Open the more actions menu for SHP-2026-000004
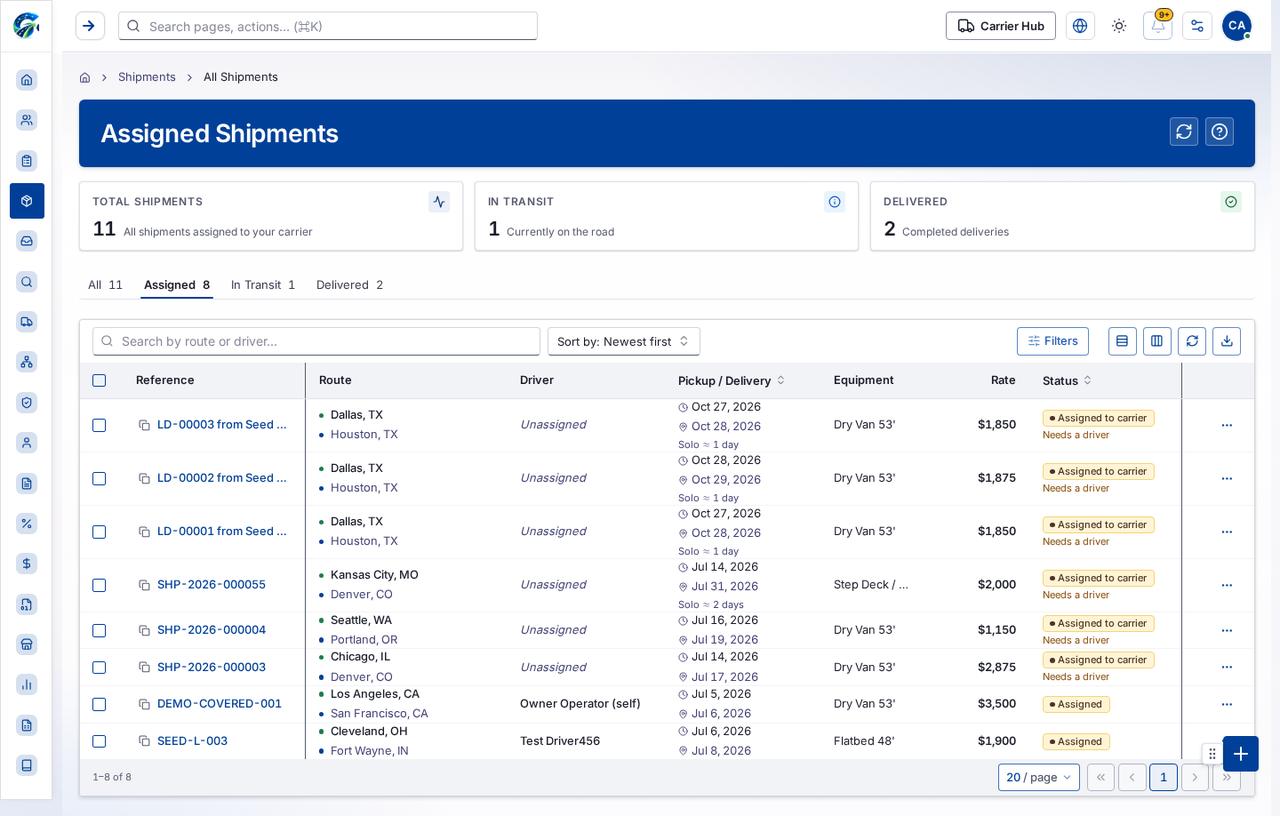Viewport: 1280px width, 816px height. click(x=1227, y=630)
